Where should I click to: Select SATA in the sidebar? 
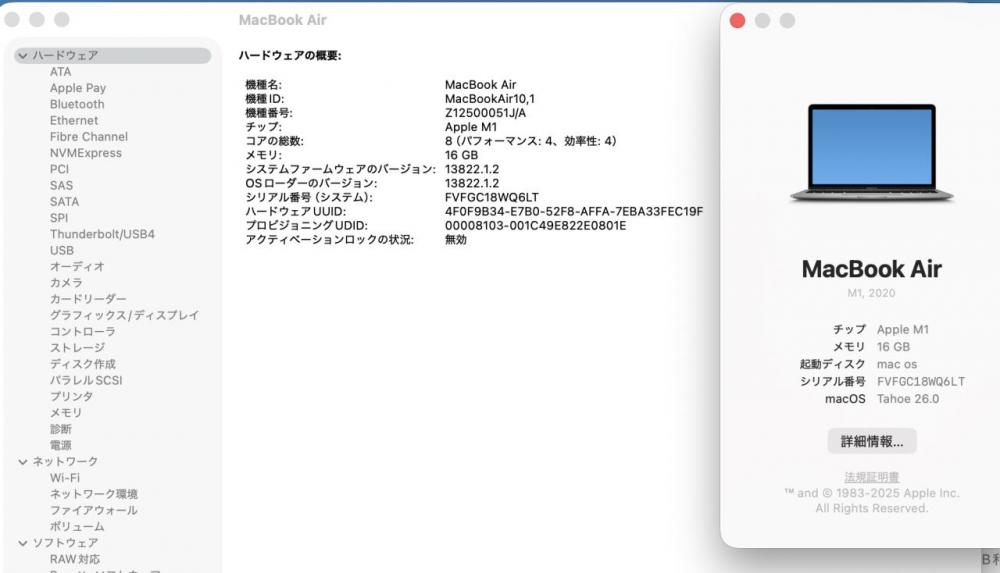pyautogui.click(x=64, y=202)
